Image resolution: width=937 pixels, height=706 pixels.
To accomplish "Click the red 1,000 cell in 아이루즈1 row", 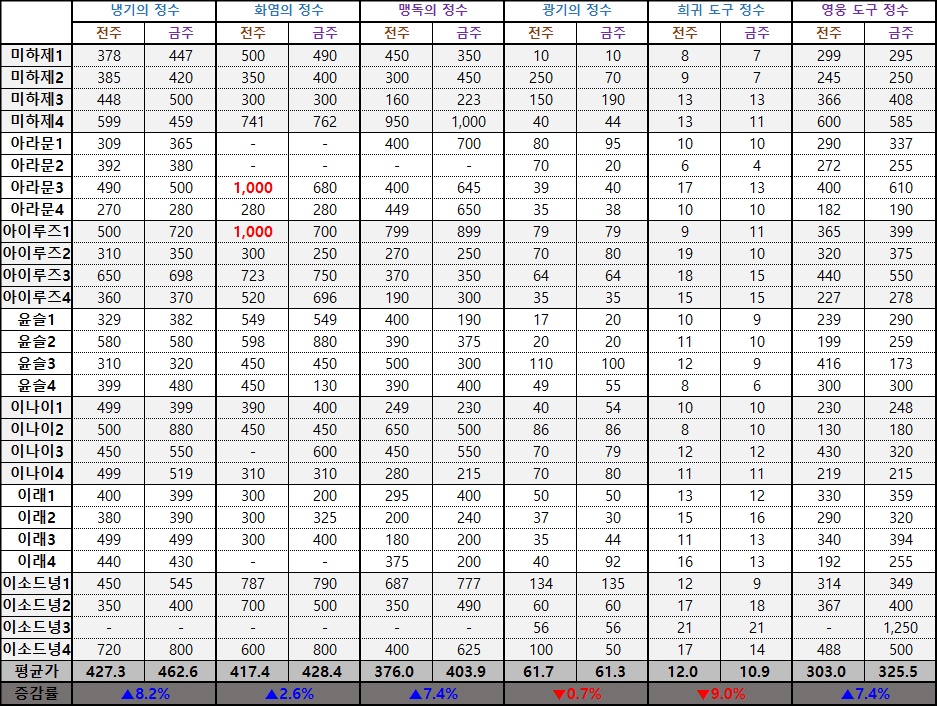I will pyautogui.click(x=253, y=231).
